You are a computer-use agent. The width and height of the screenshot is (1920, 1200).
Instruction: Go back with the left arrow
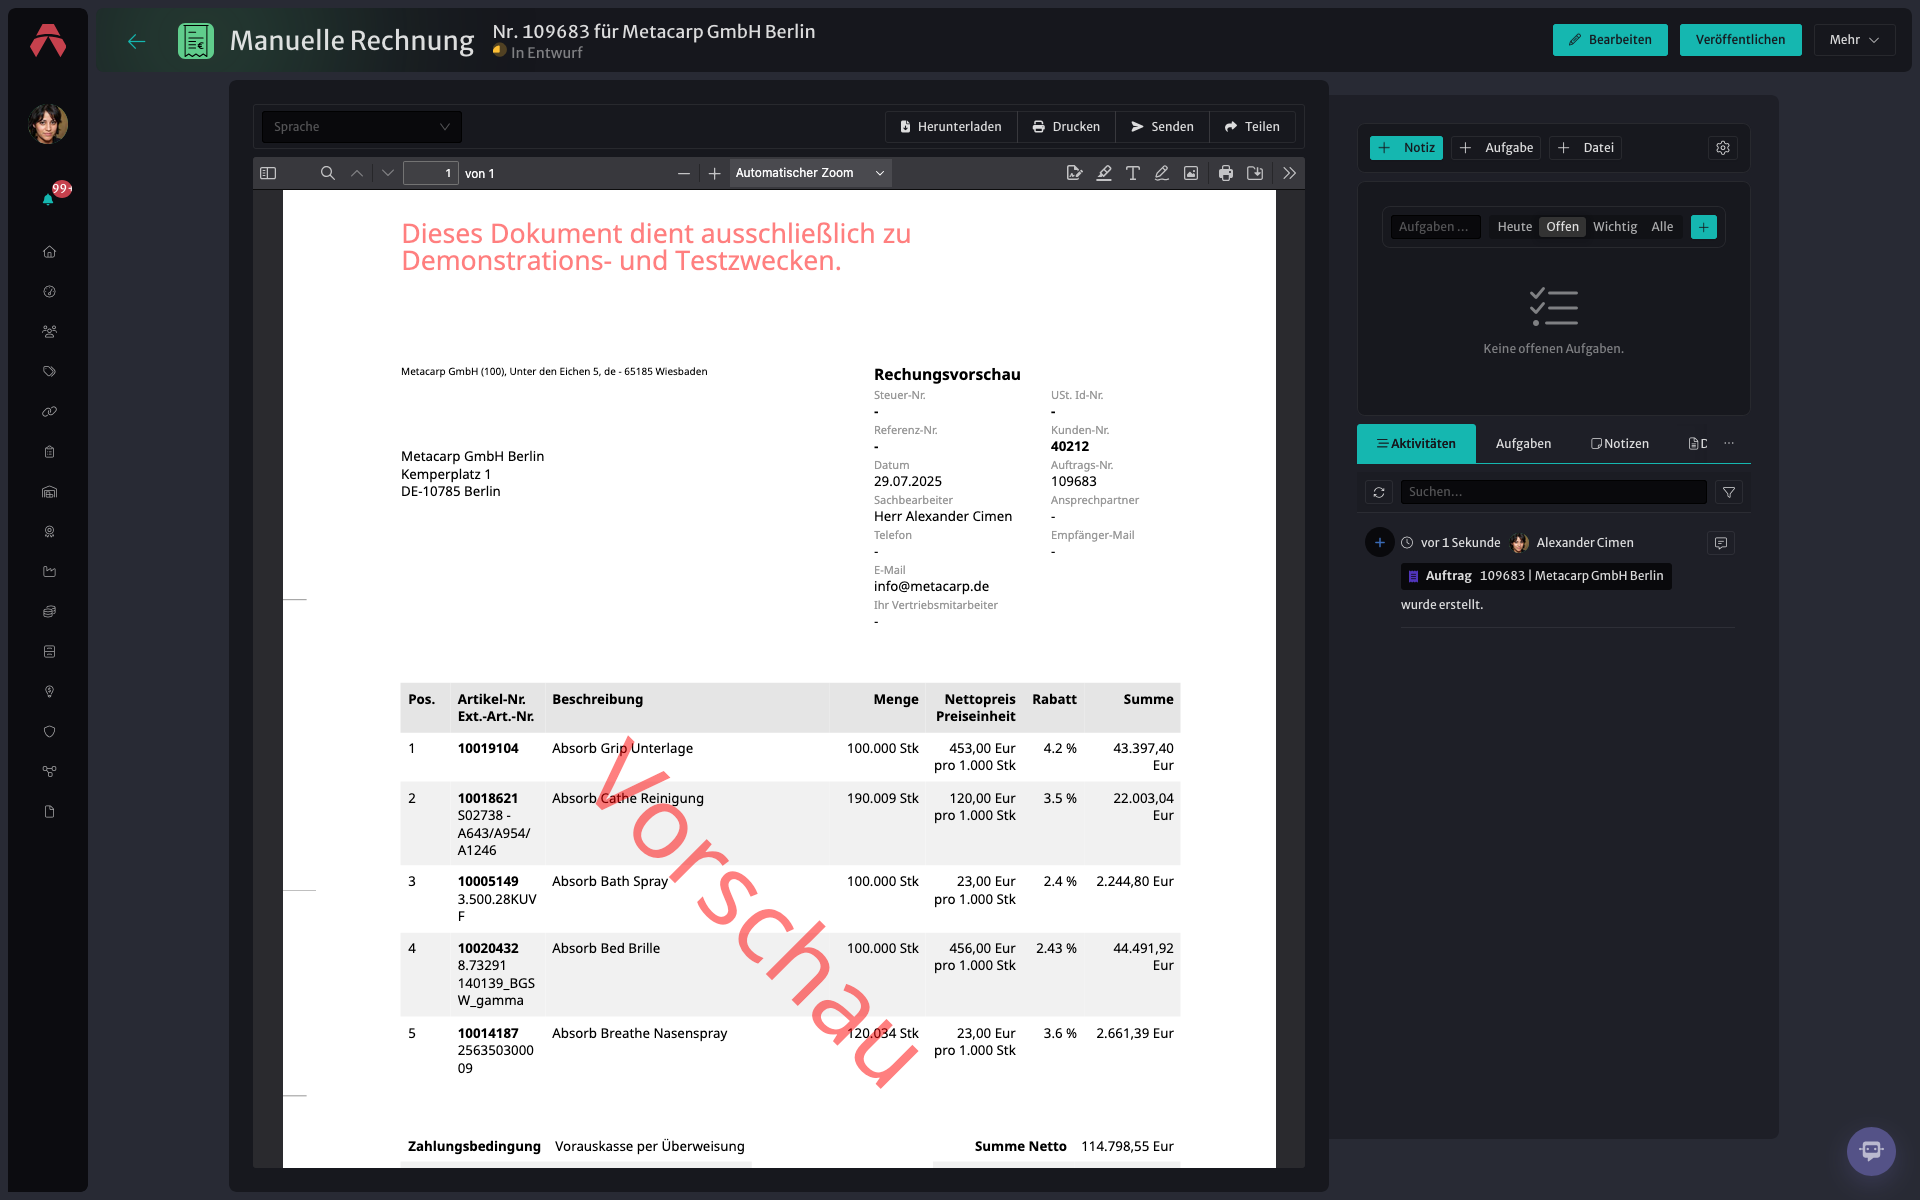click(x=137, y=41)
